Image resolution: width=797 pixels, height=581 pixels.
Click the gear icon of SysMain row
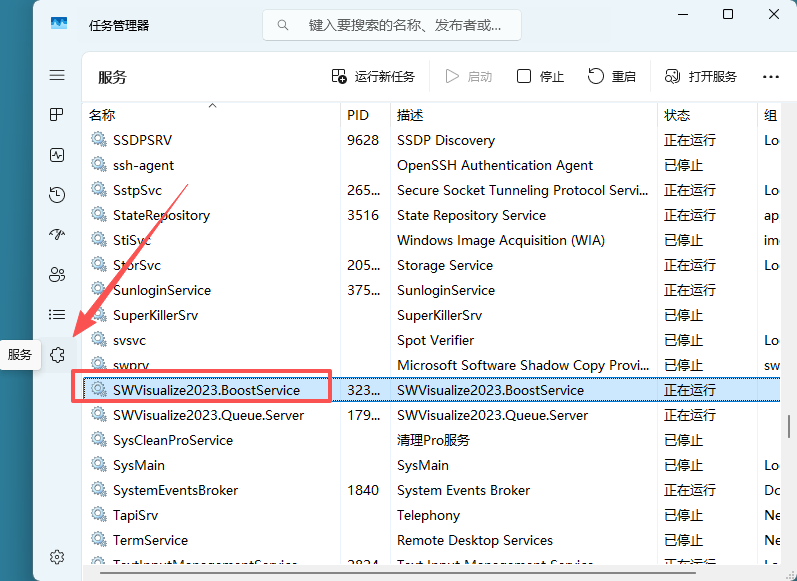point(99,464)
